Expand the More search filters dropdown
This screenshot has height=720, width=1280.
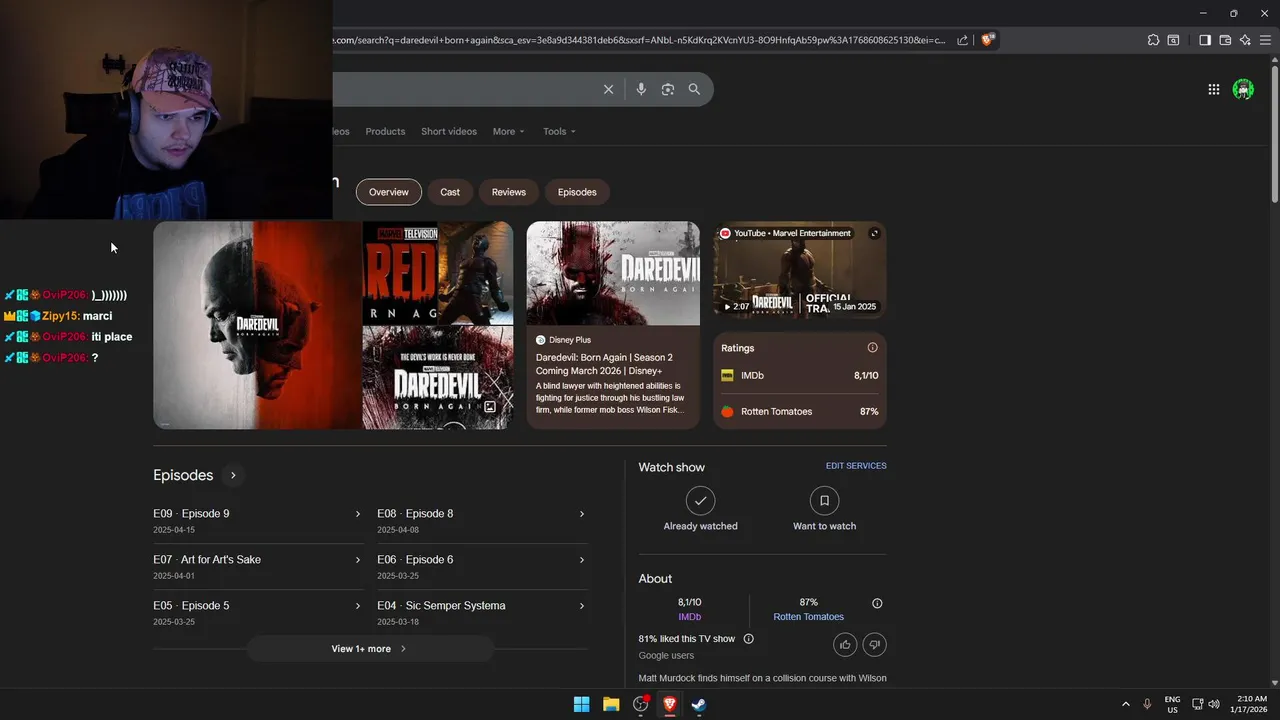[x=508, y=131]
